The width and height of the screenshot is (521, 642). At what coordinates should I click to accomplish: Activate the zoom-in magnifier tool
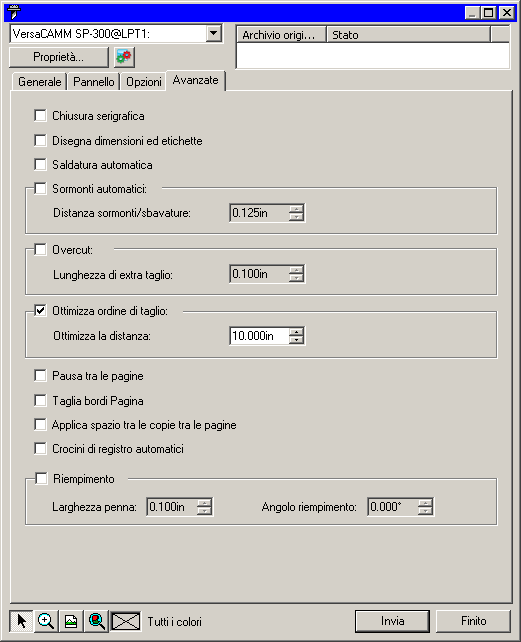[x=46, y=621]
